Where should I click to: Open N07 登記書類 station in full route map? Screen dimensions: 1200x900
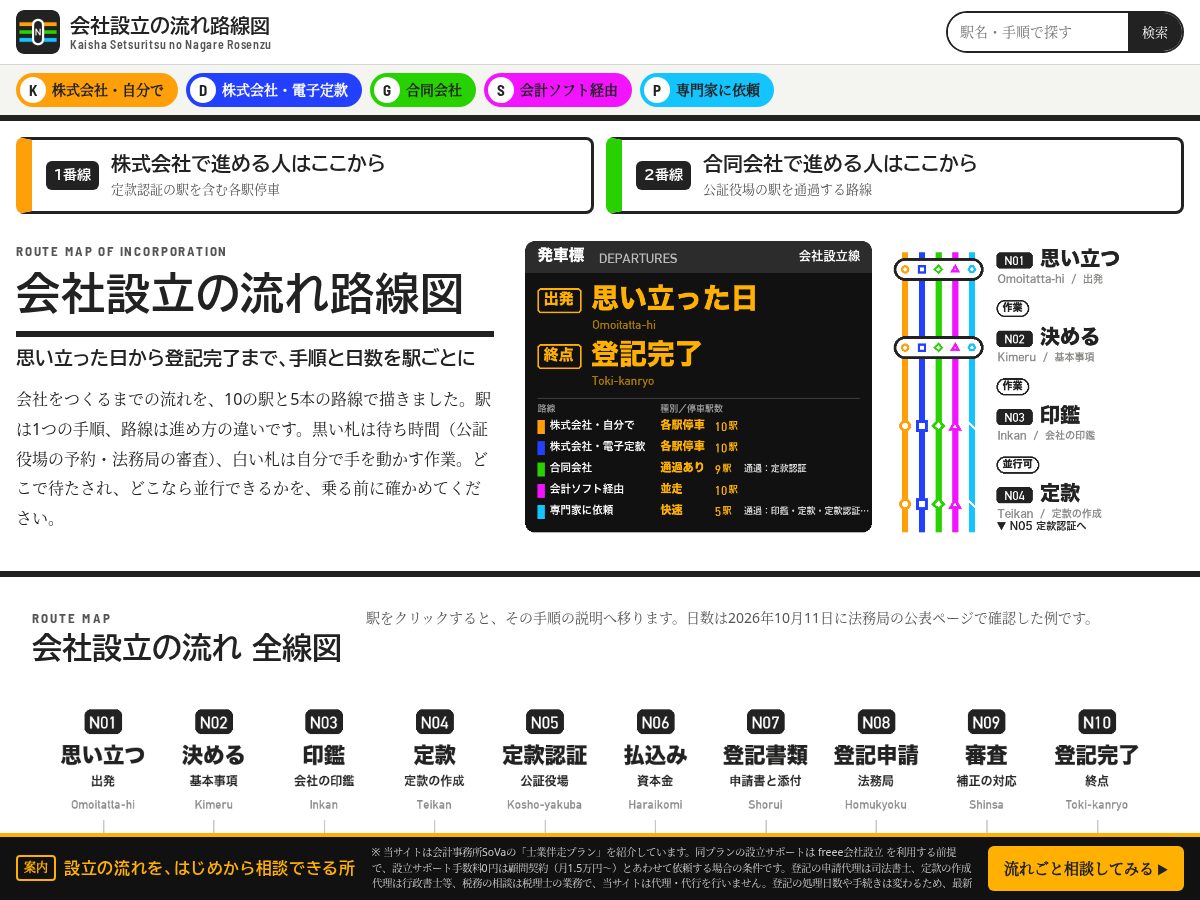point(766,760)
